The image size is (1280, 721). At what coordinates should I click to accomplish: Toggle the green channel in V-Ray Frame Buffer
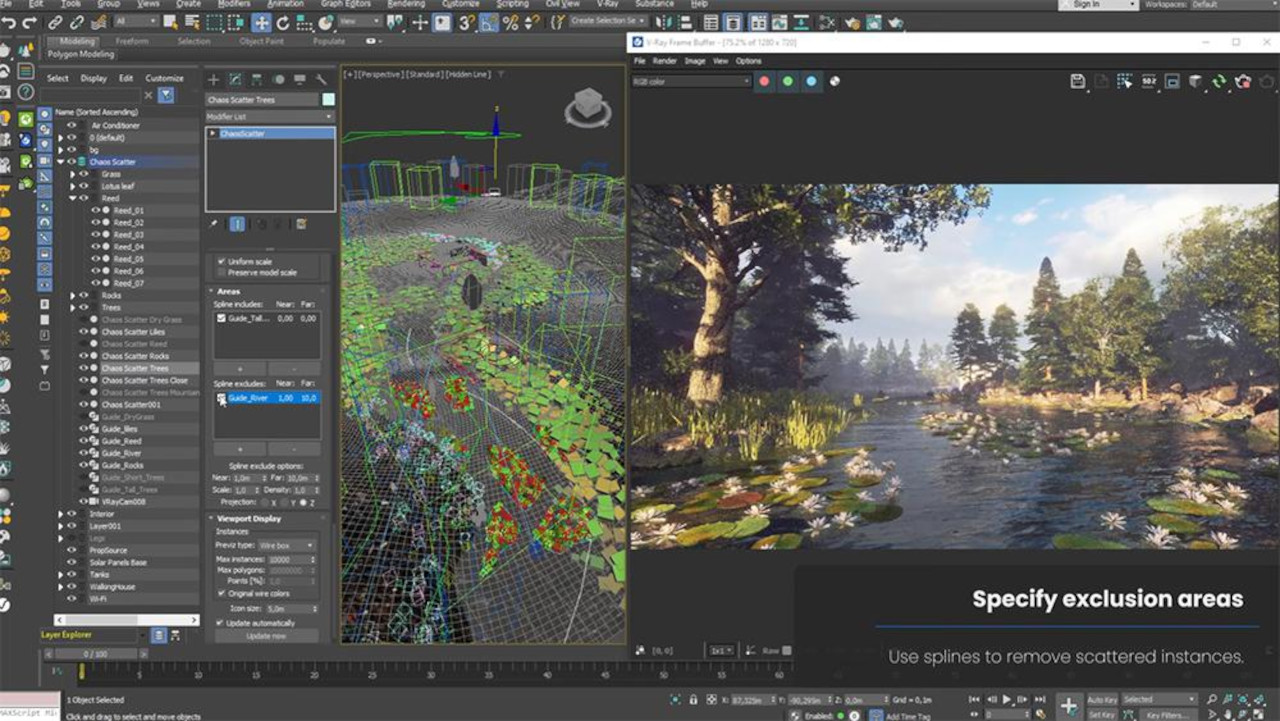788,81
